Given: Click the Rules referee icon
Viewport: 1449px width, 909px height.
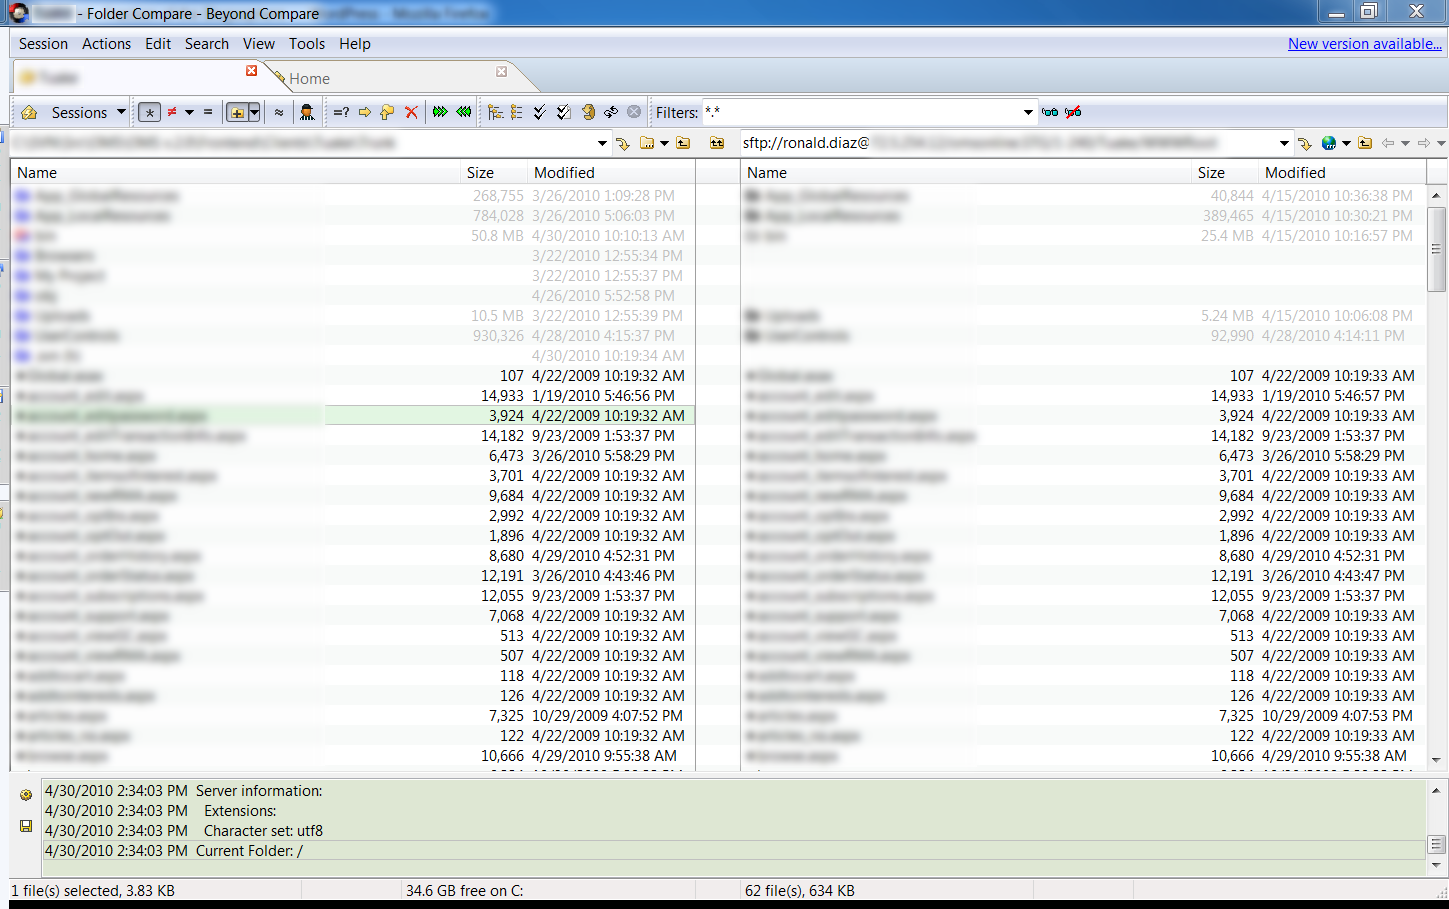Looking at the screenshot, I should tap(307, 112).
